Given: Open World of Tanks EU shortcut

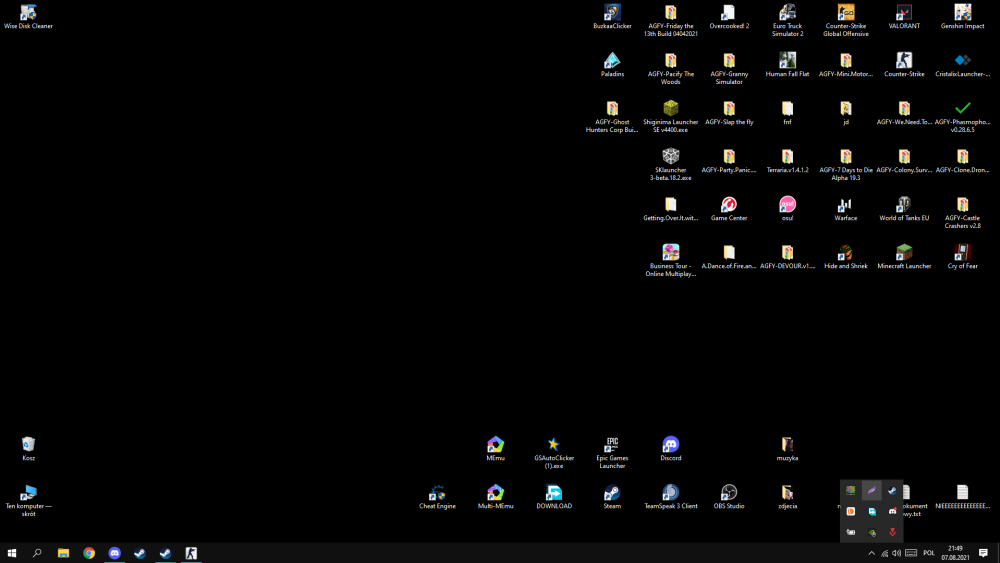Looking at the screenshot, I should [904, 208].
